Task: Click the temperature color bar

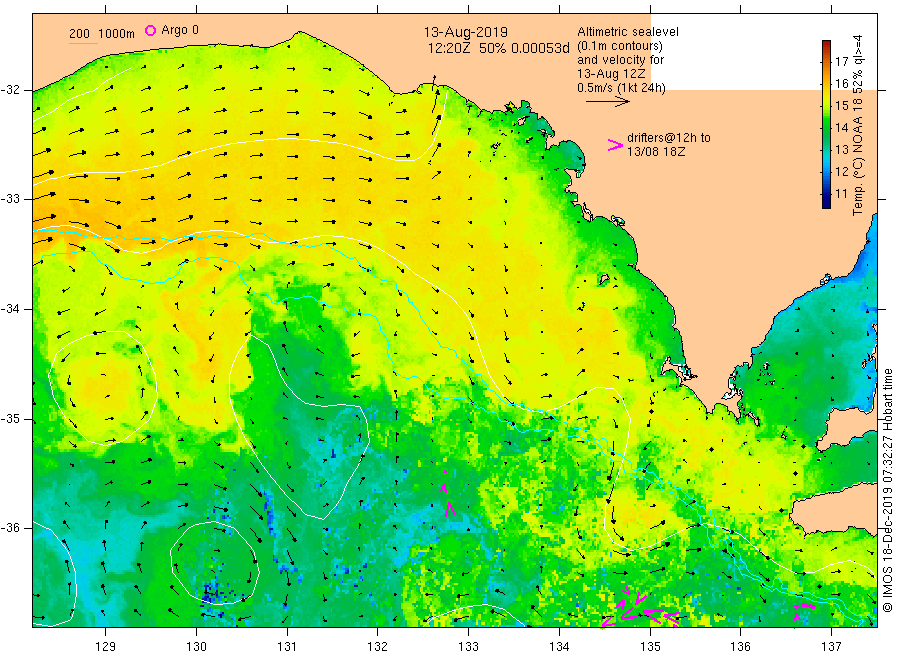Action: pyautogui.click(x=827, y=124)
